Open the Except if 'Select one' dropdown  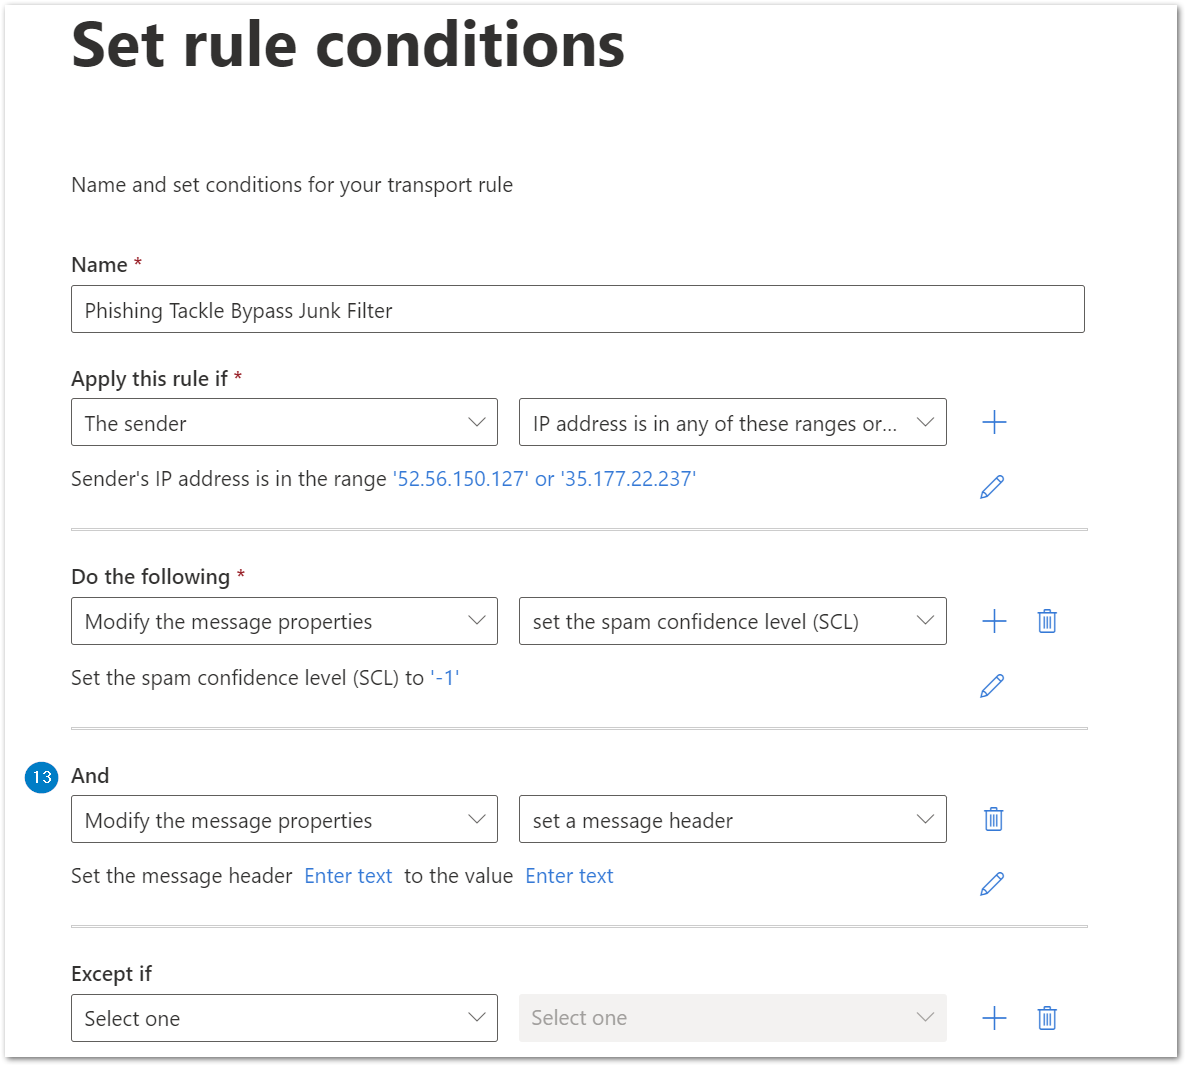click(x=284, y=1018)
